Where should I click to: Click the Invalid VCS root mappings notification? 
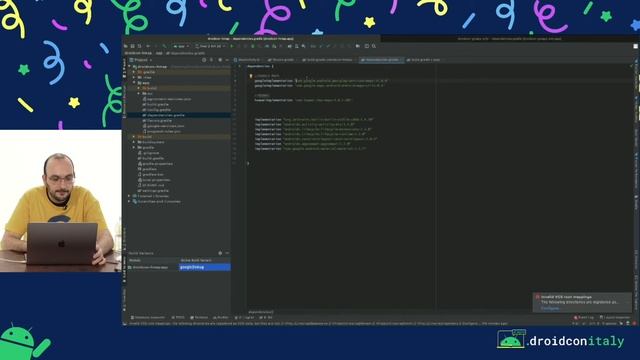[x=582, y=302]
